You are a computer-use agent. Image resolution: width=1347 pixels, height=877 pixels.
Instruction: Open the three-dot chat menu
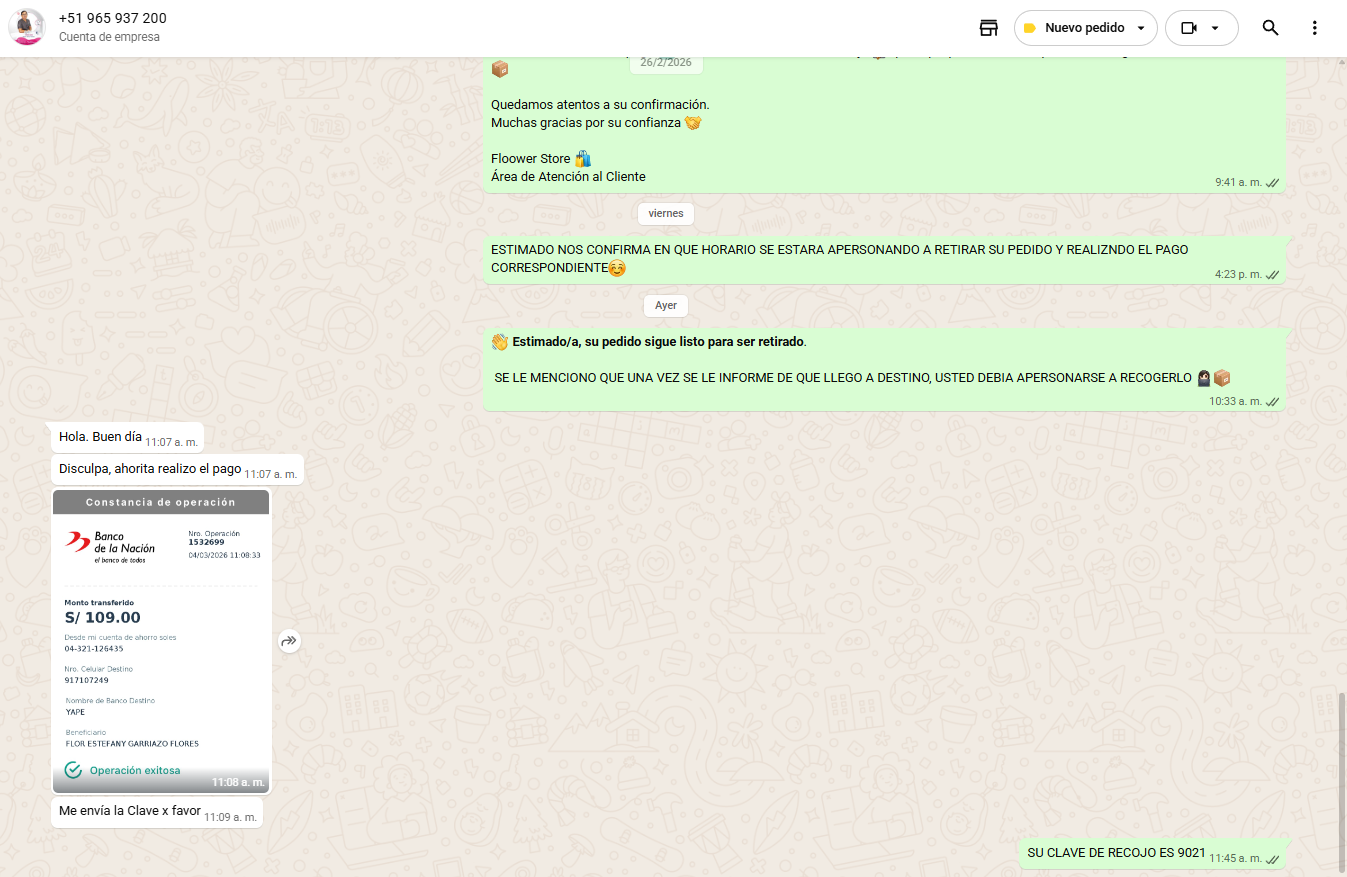click(1315, 28)
